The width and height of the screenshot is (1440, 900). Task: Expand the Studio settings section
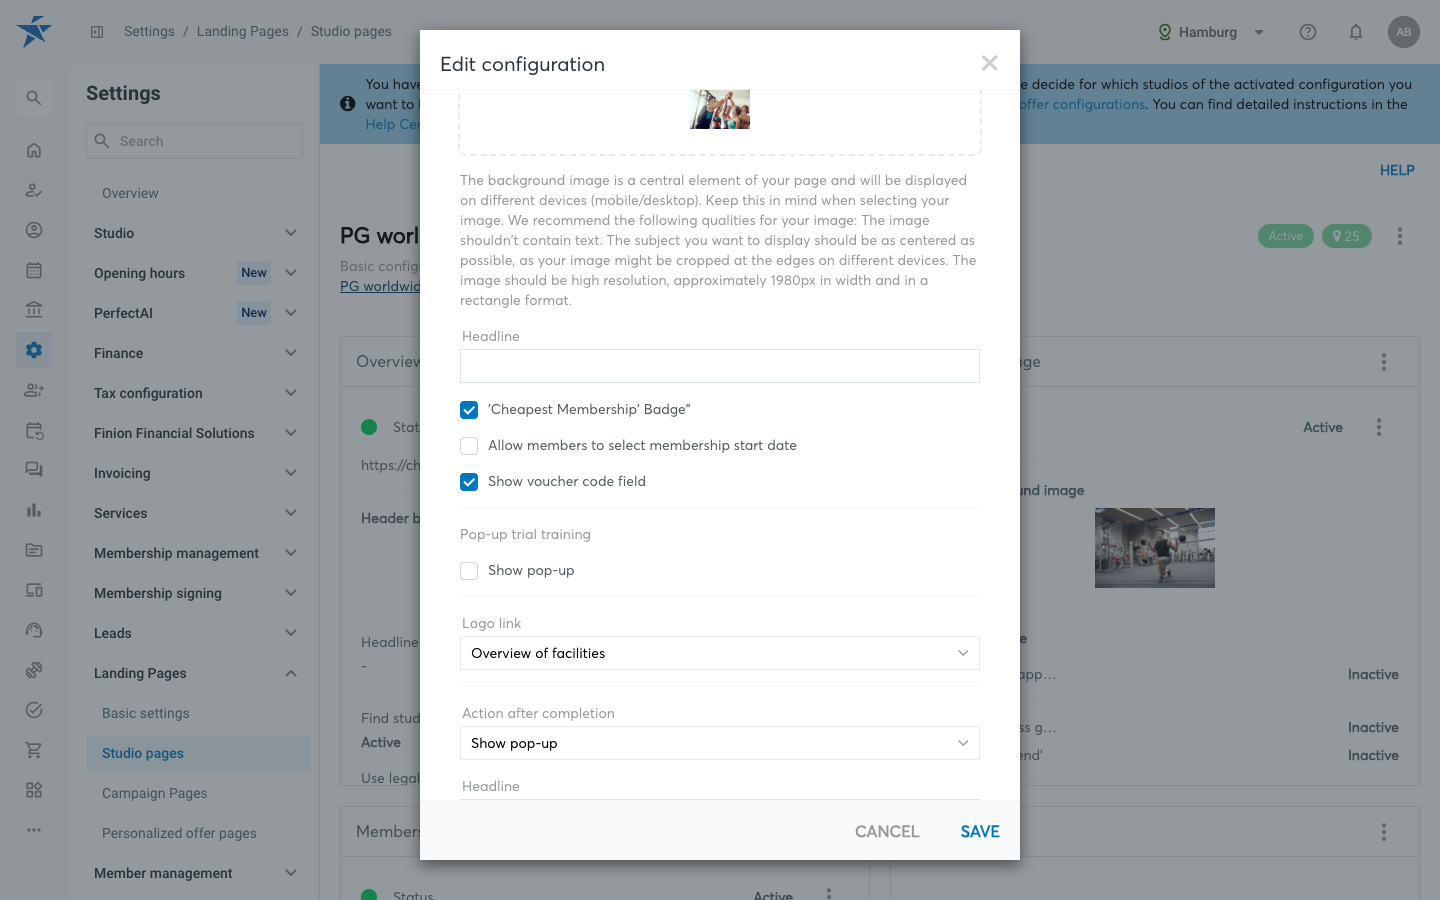198,233
